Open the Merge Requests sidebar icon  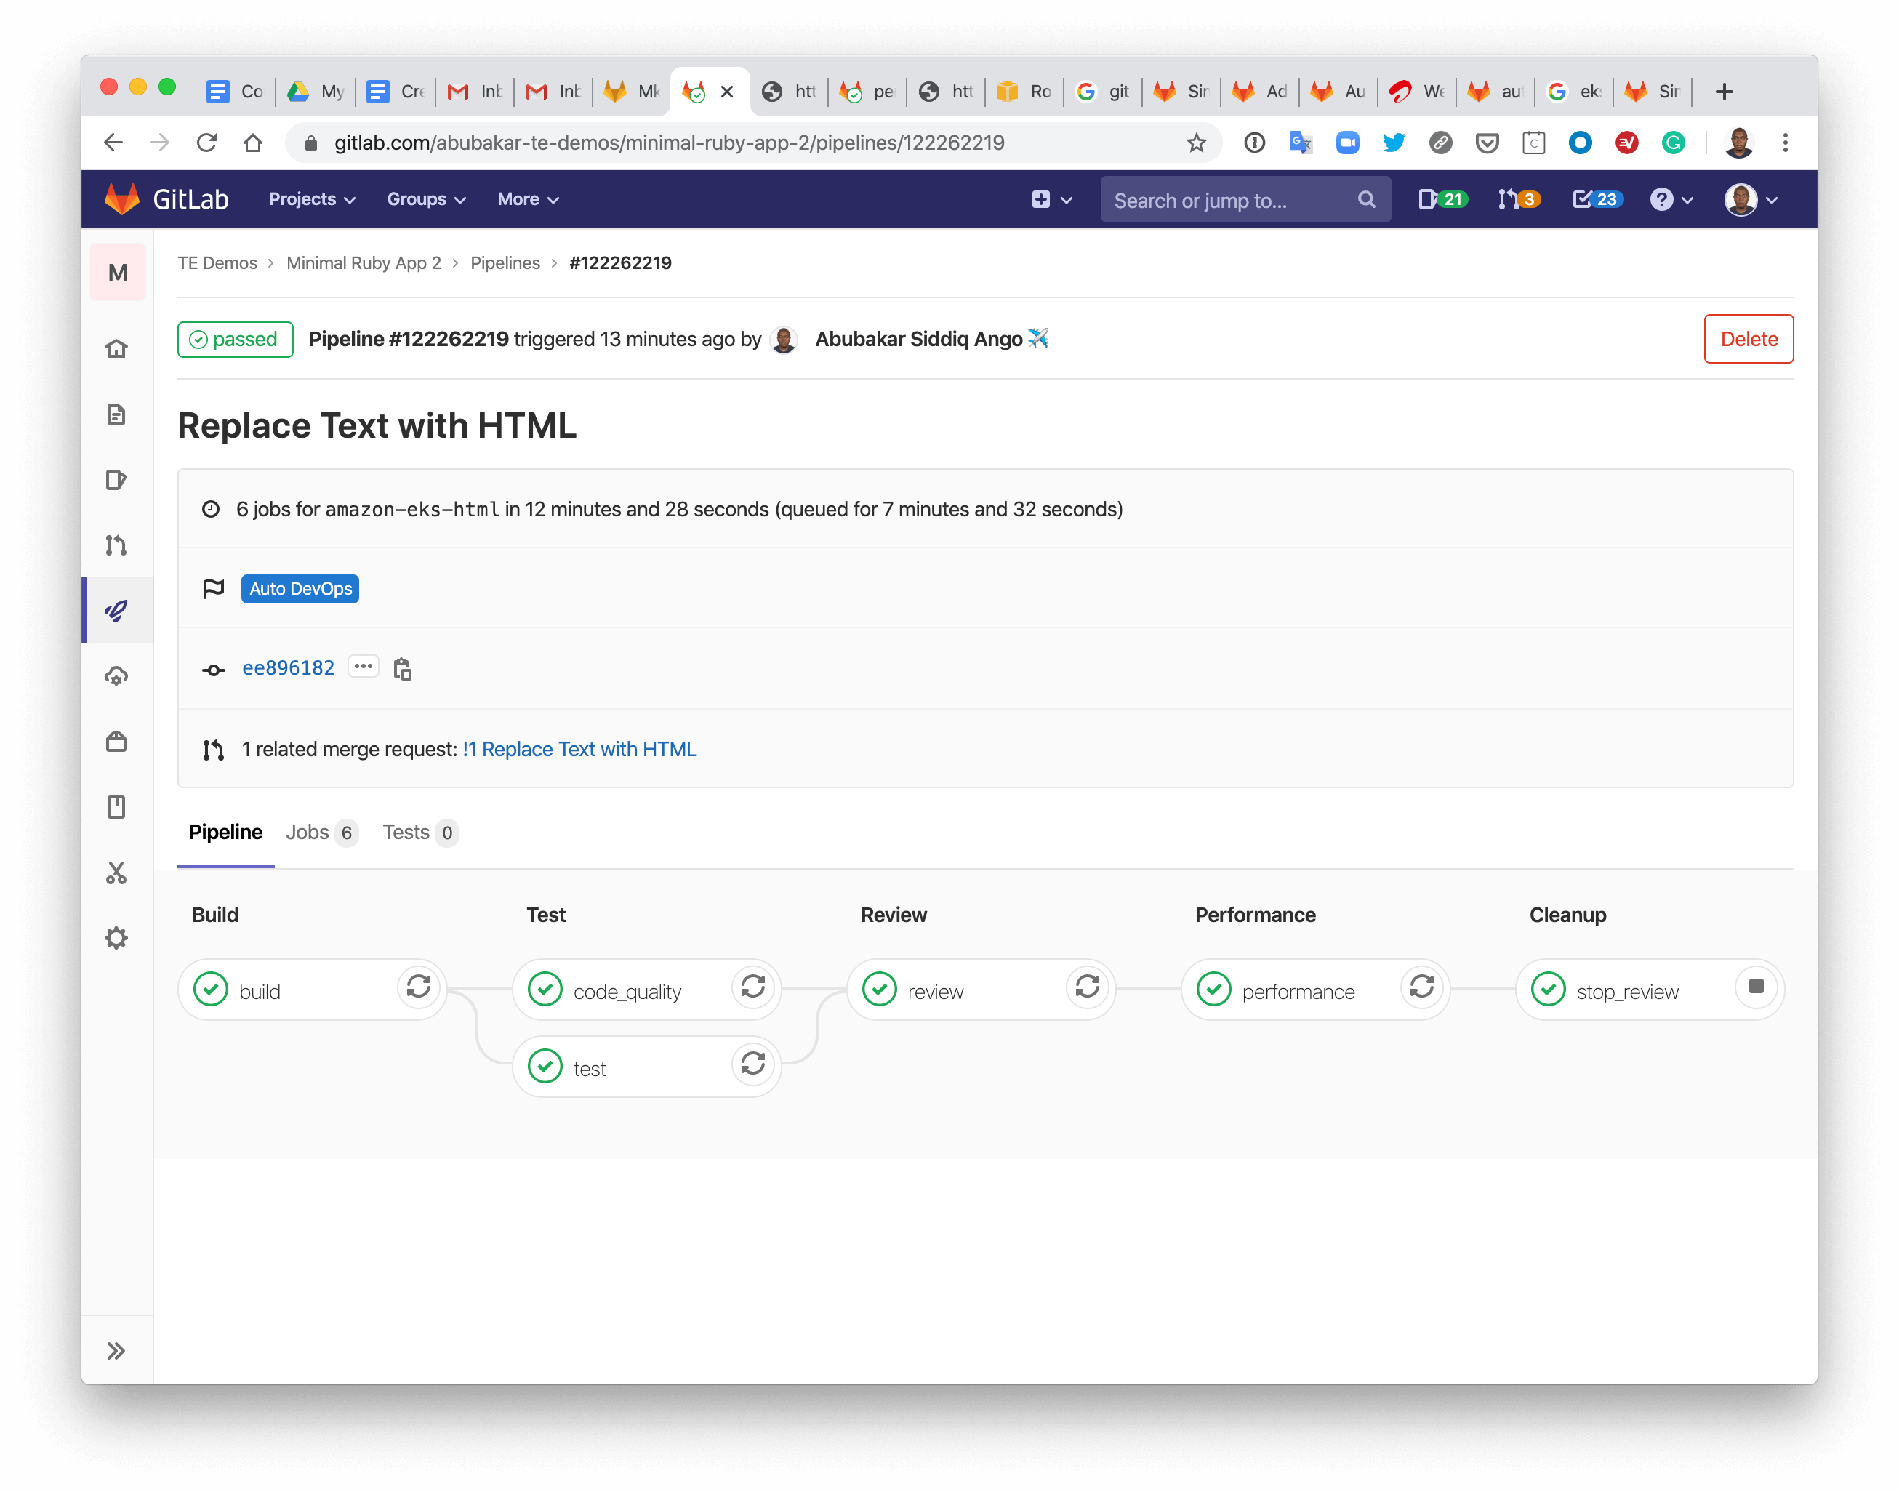(117, 545)
